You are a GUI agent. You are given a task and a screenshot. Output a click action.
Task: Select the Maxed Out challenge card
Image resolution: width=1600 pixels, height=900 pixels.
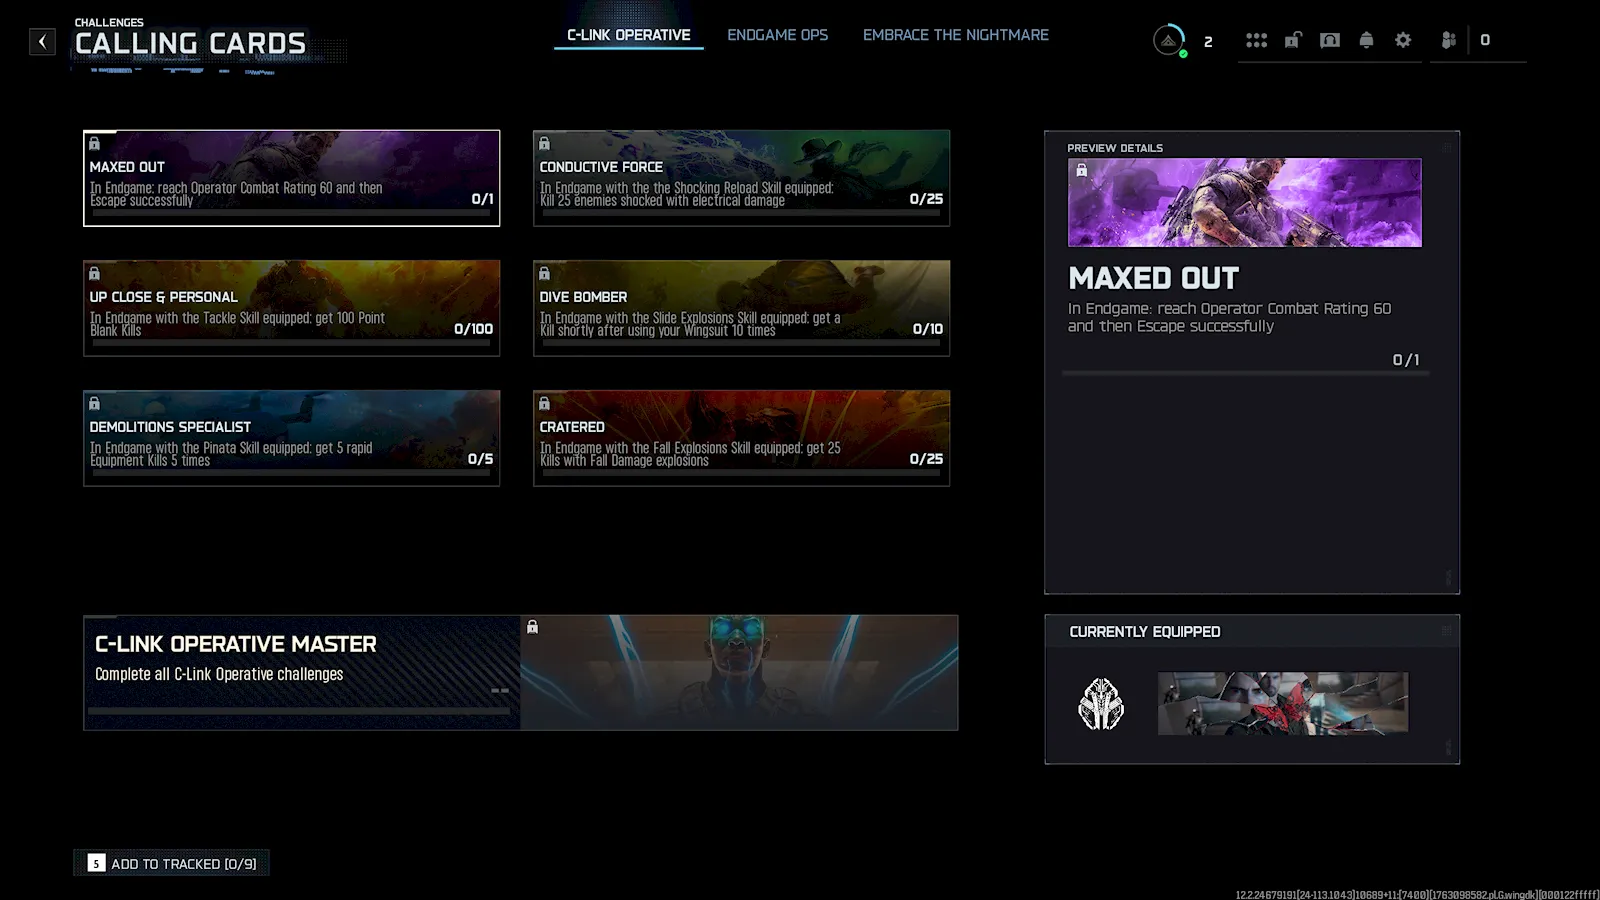[291, 178]
